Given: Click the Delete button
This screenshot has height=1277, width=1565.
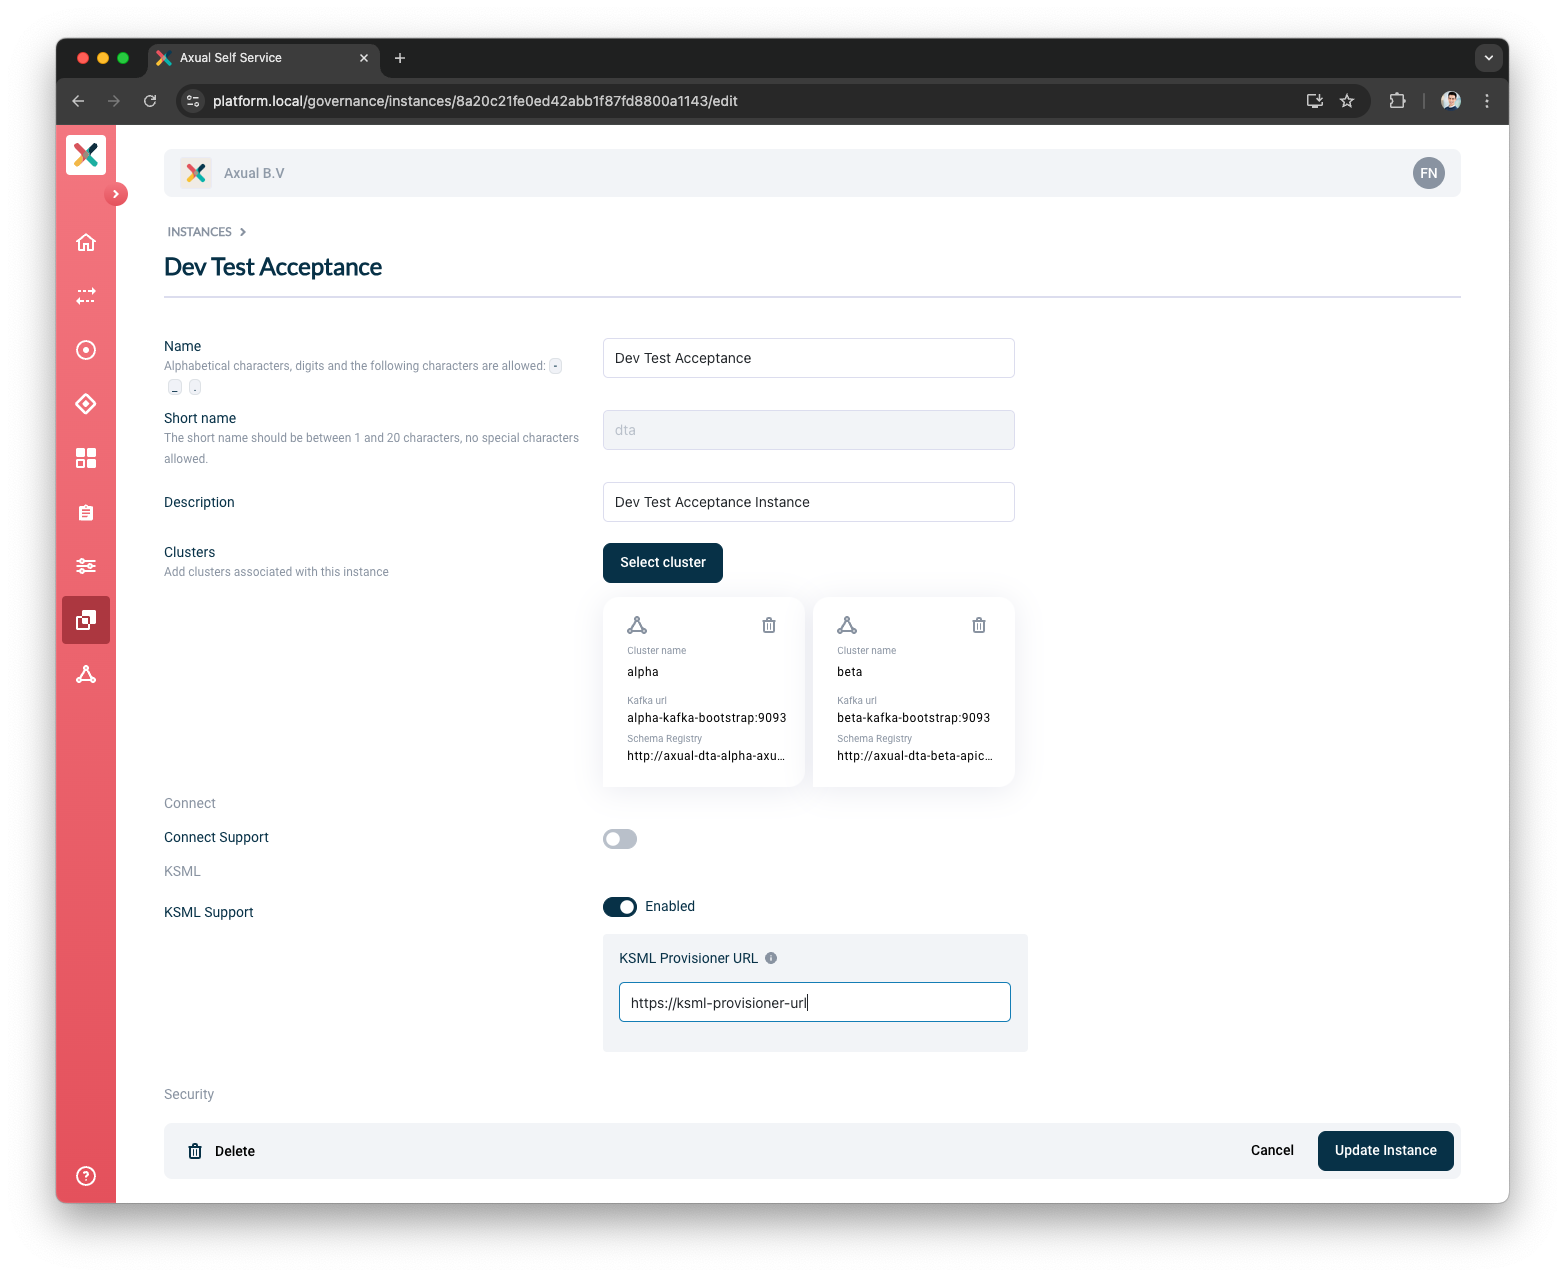Looking at the screenshot, I should [x=222, y=1151].
